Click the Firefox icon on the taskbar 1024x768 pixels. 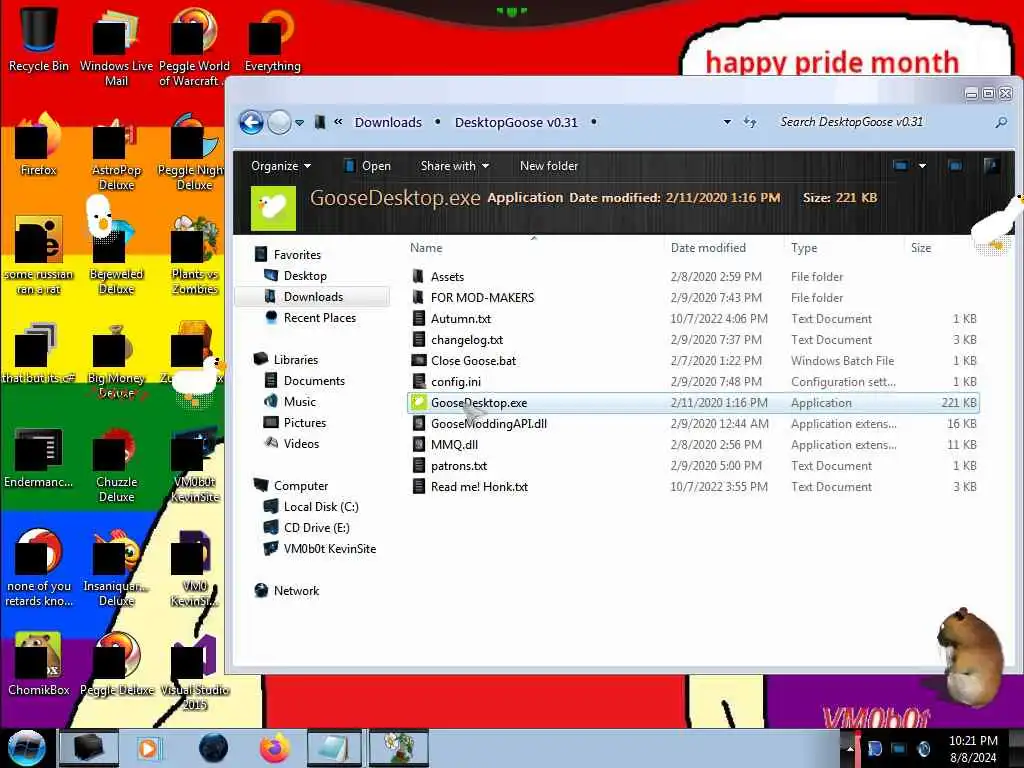[x=275, y=748]
